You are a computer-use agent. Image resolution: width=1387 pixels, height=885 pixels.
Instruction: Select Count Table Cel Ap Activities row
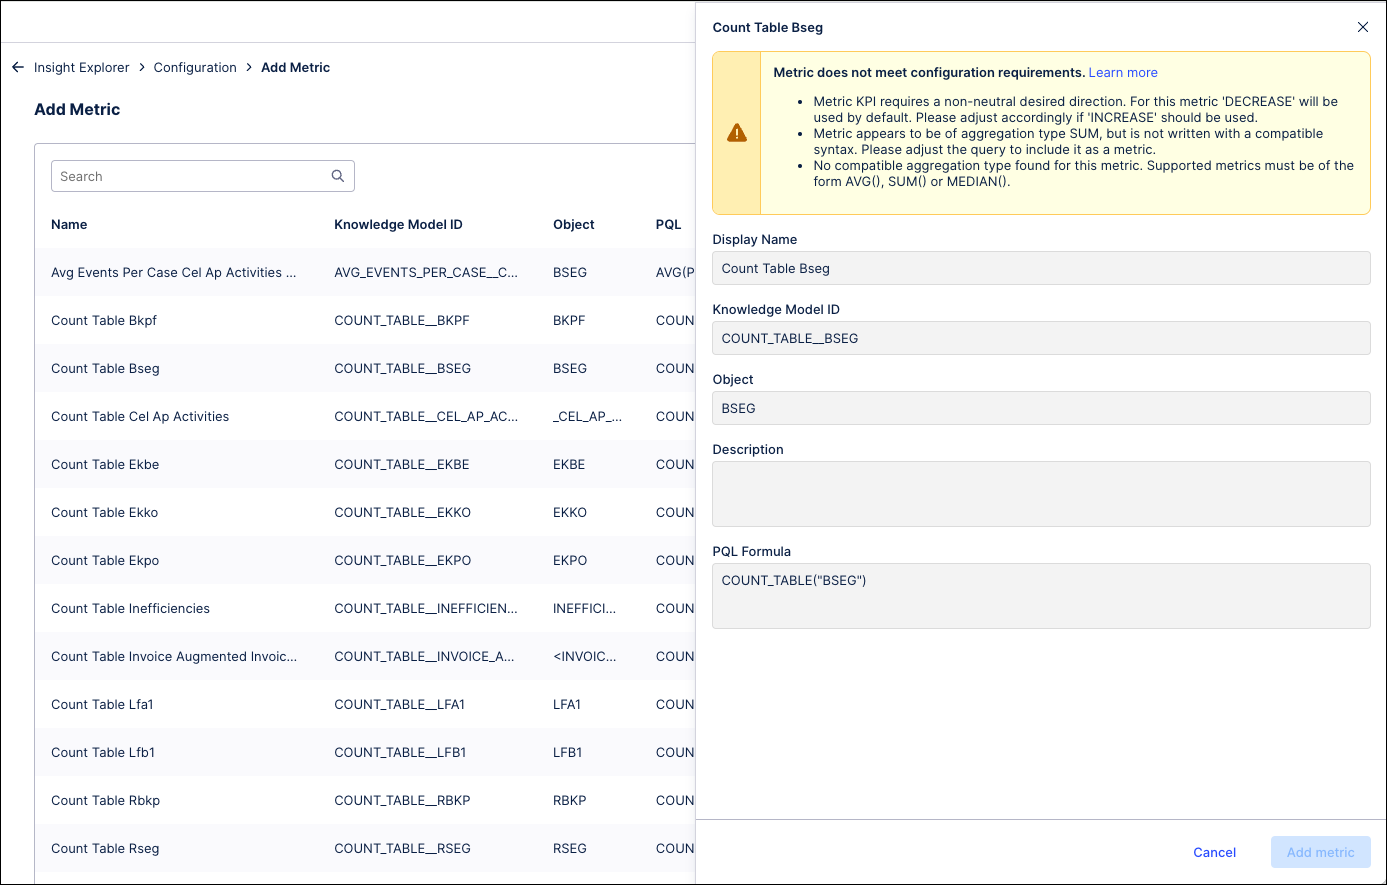[365, 416]
